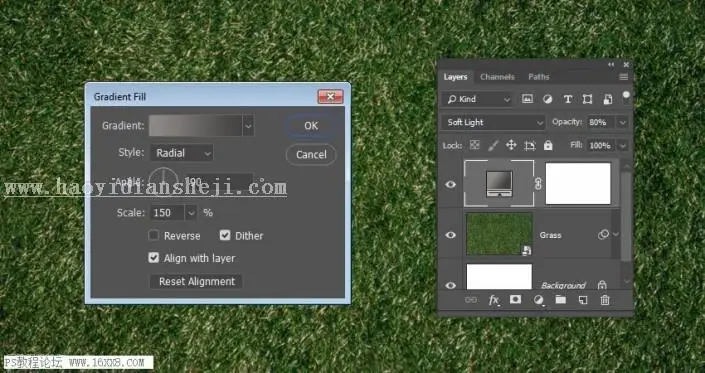Lock image pixels brush icon
Screen dimensions: 705x373
tap(493, 145)
